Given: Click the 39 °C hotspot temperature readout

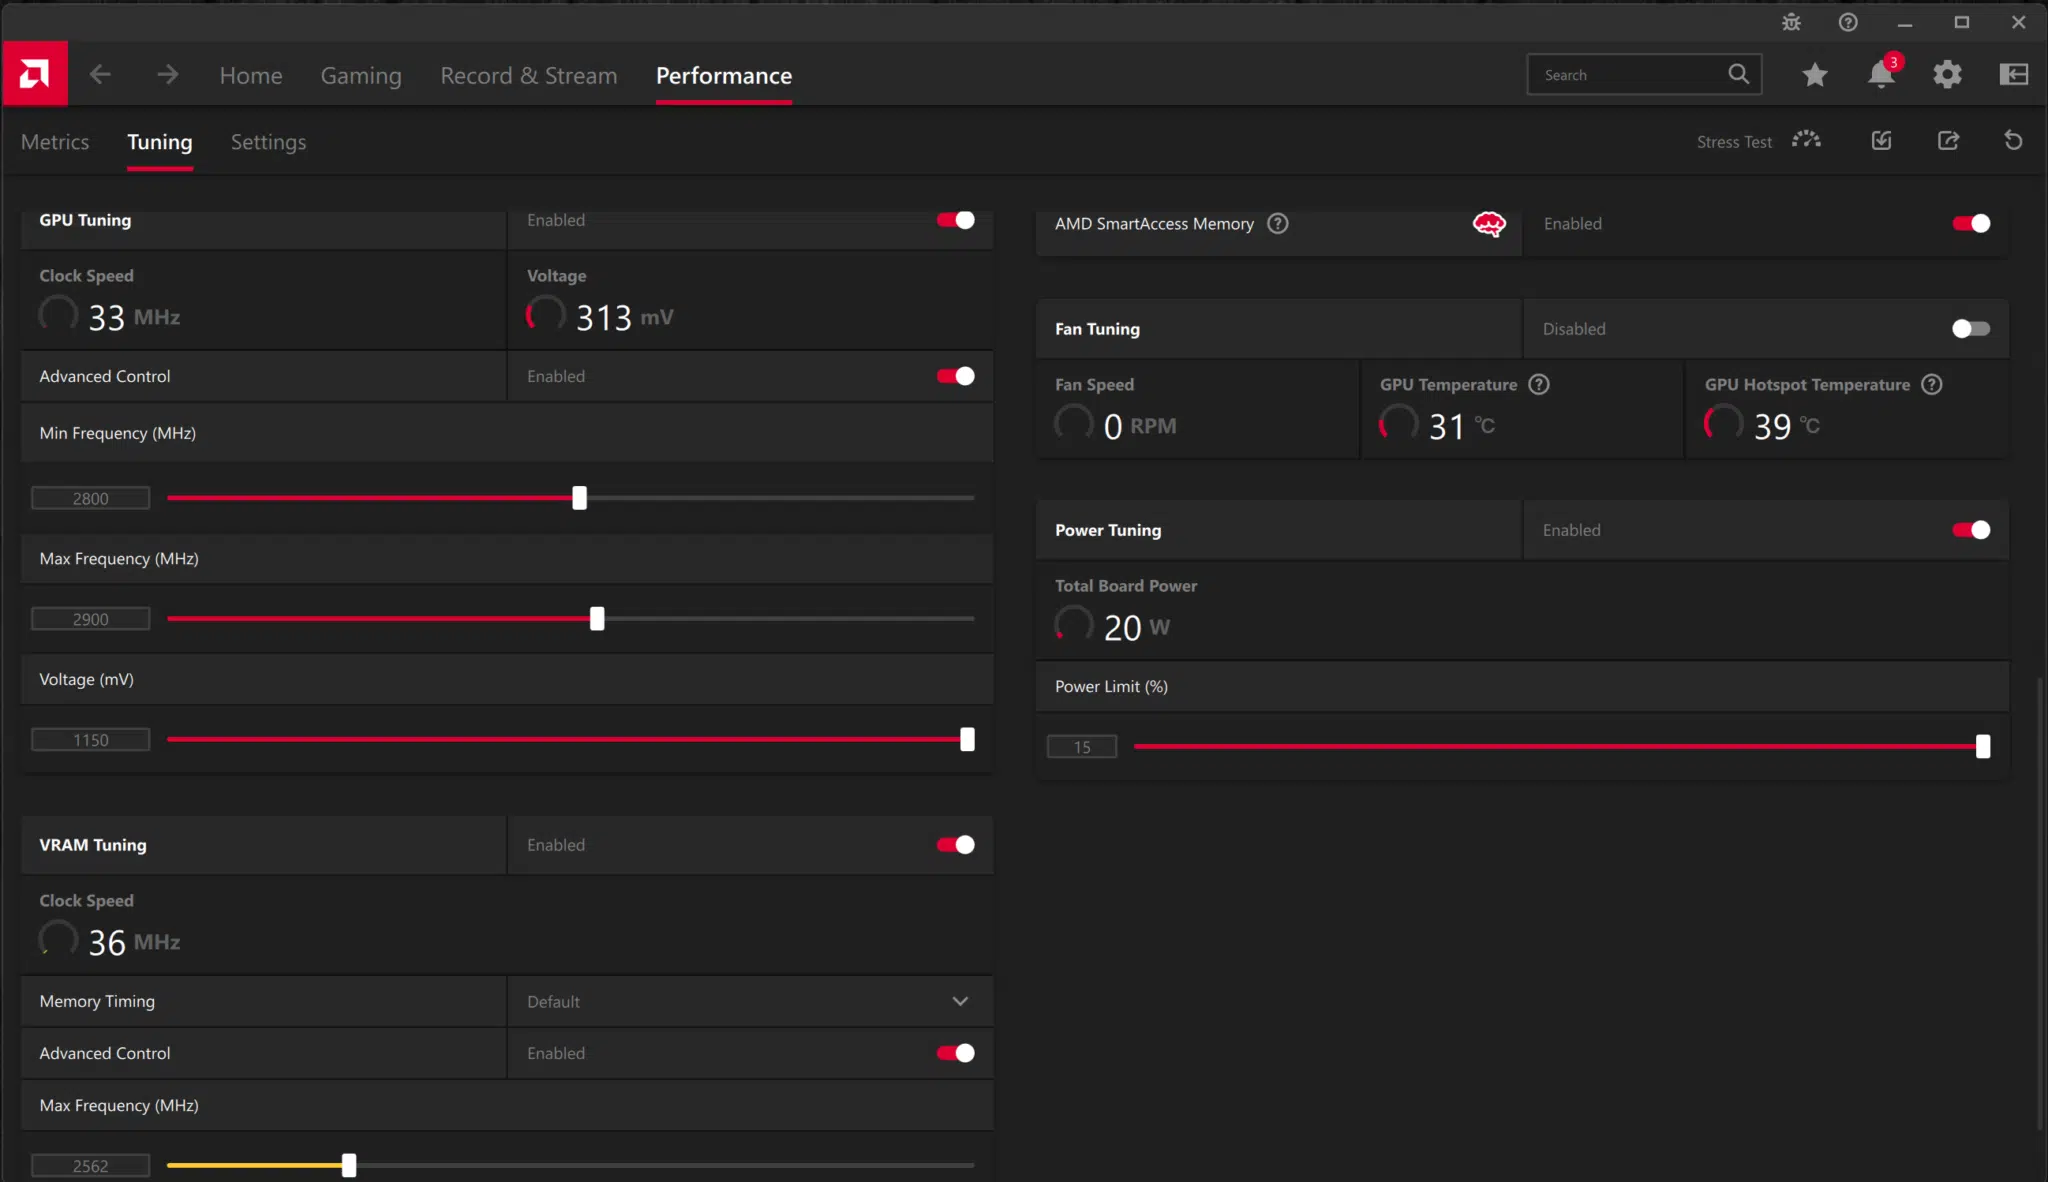Looking at the screenshot, I should [x=1787, y=426].
